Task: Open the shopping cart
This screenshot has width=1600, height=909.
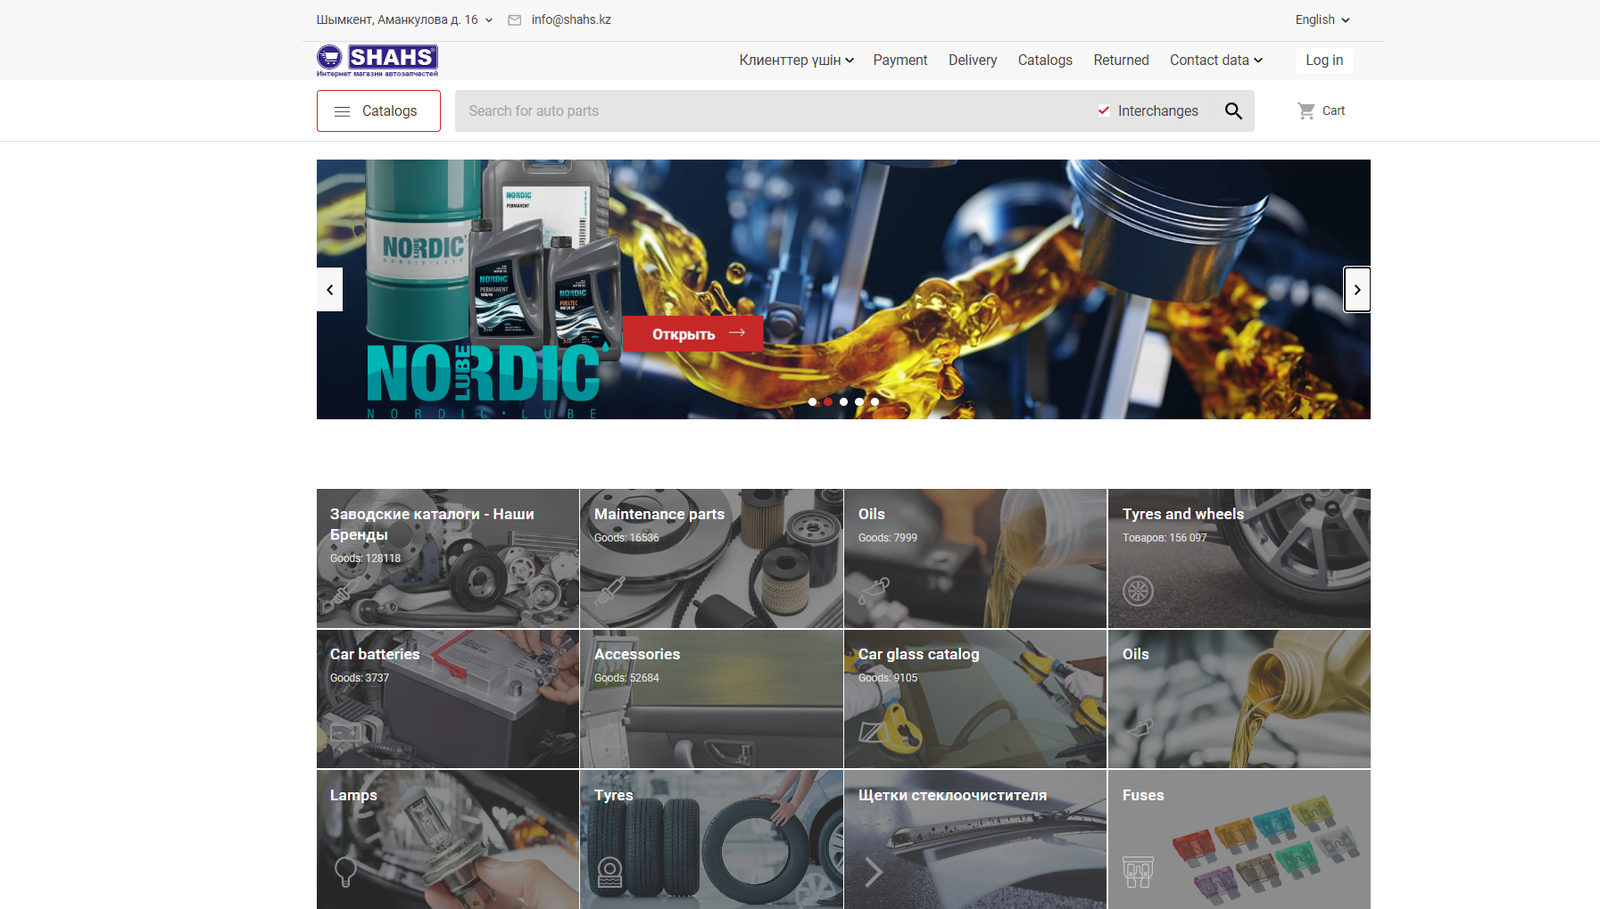Action: [x=1321, y=110]
